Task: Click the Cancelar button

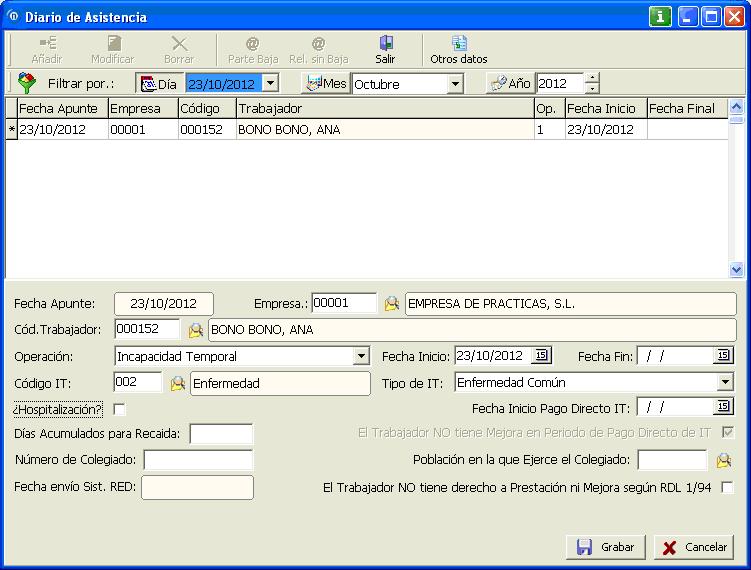Action: pyautogui.click(x=694, y=547)
